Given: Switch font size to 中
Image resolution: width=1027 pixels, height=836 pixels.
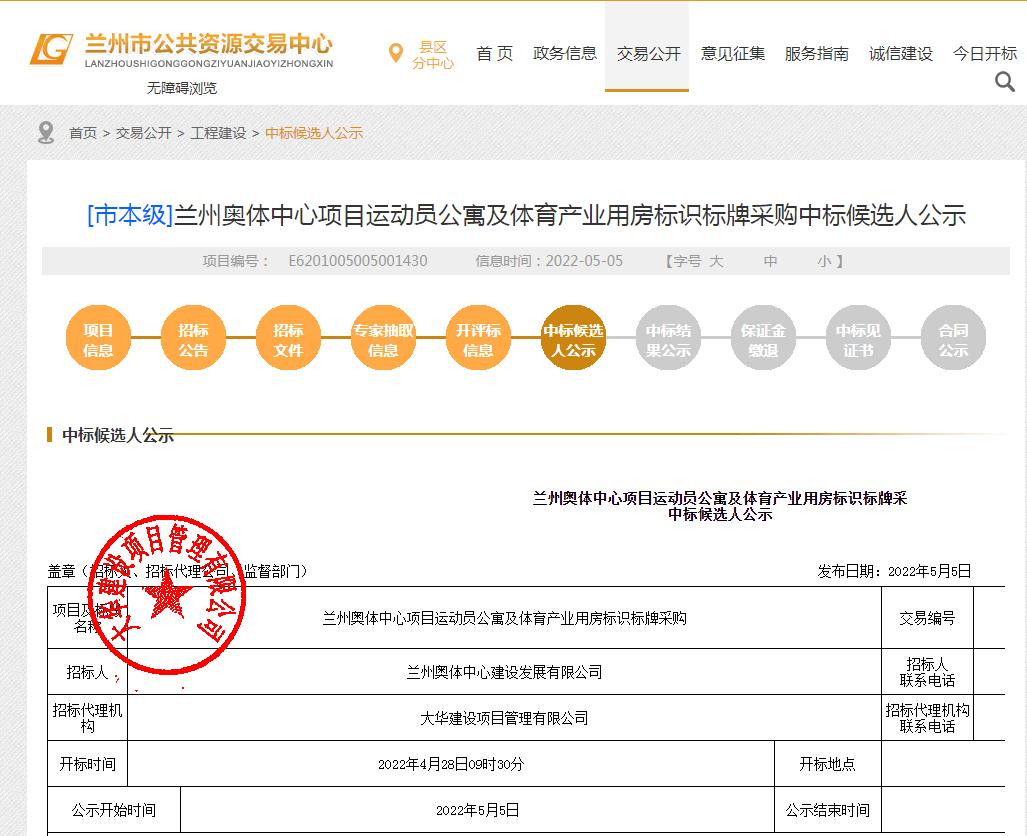Looking at the screenshot, I should [769, 261].
